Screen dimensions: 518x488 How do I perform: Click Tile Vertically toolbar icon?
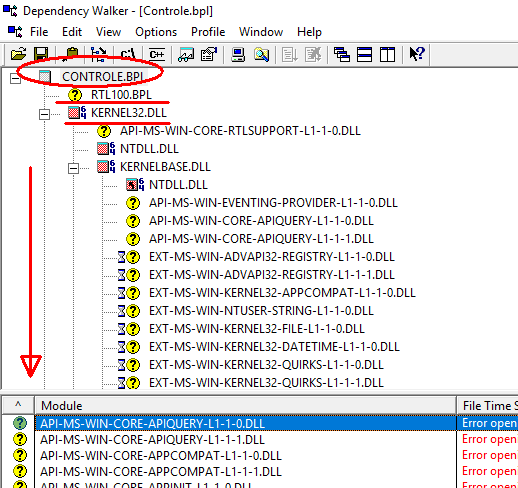(387, 54)
